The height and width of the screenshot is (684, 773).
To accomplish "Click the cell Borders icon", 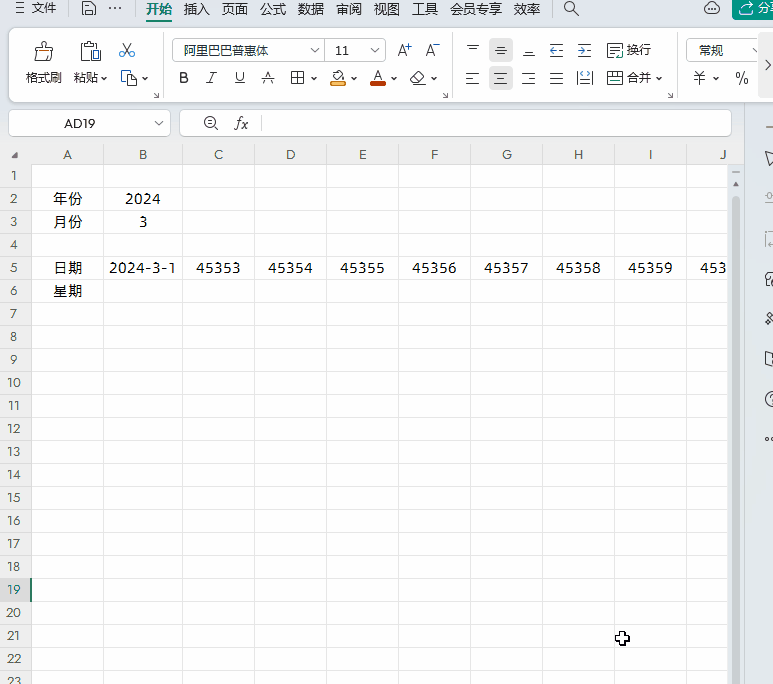I will point(297,78).
